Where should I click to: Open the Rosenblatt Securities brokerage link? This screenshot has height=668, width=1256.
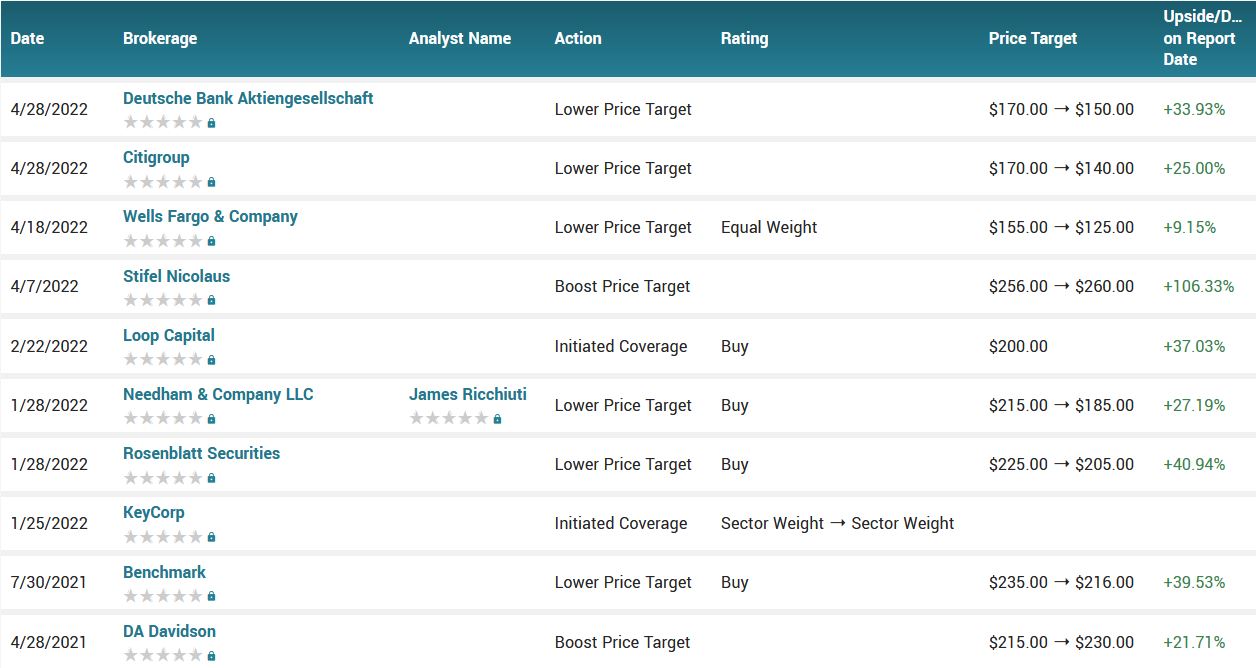[201, 453]
